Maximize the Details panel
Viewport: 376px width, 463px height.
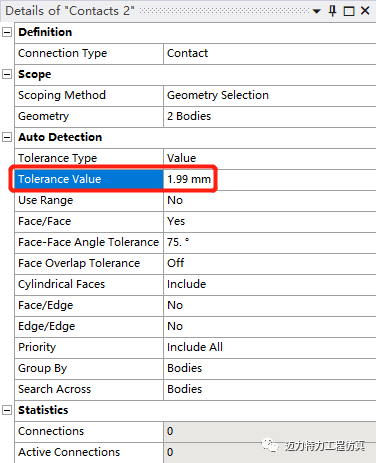coord(349,11)
